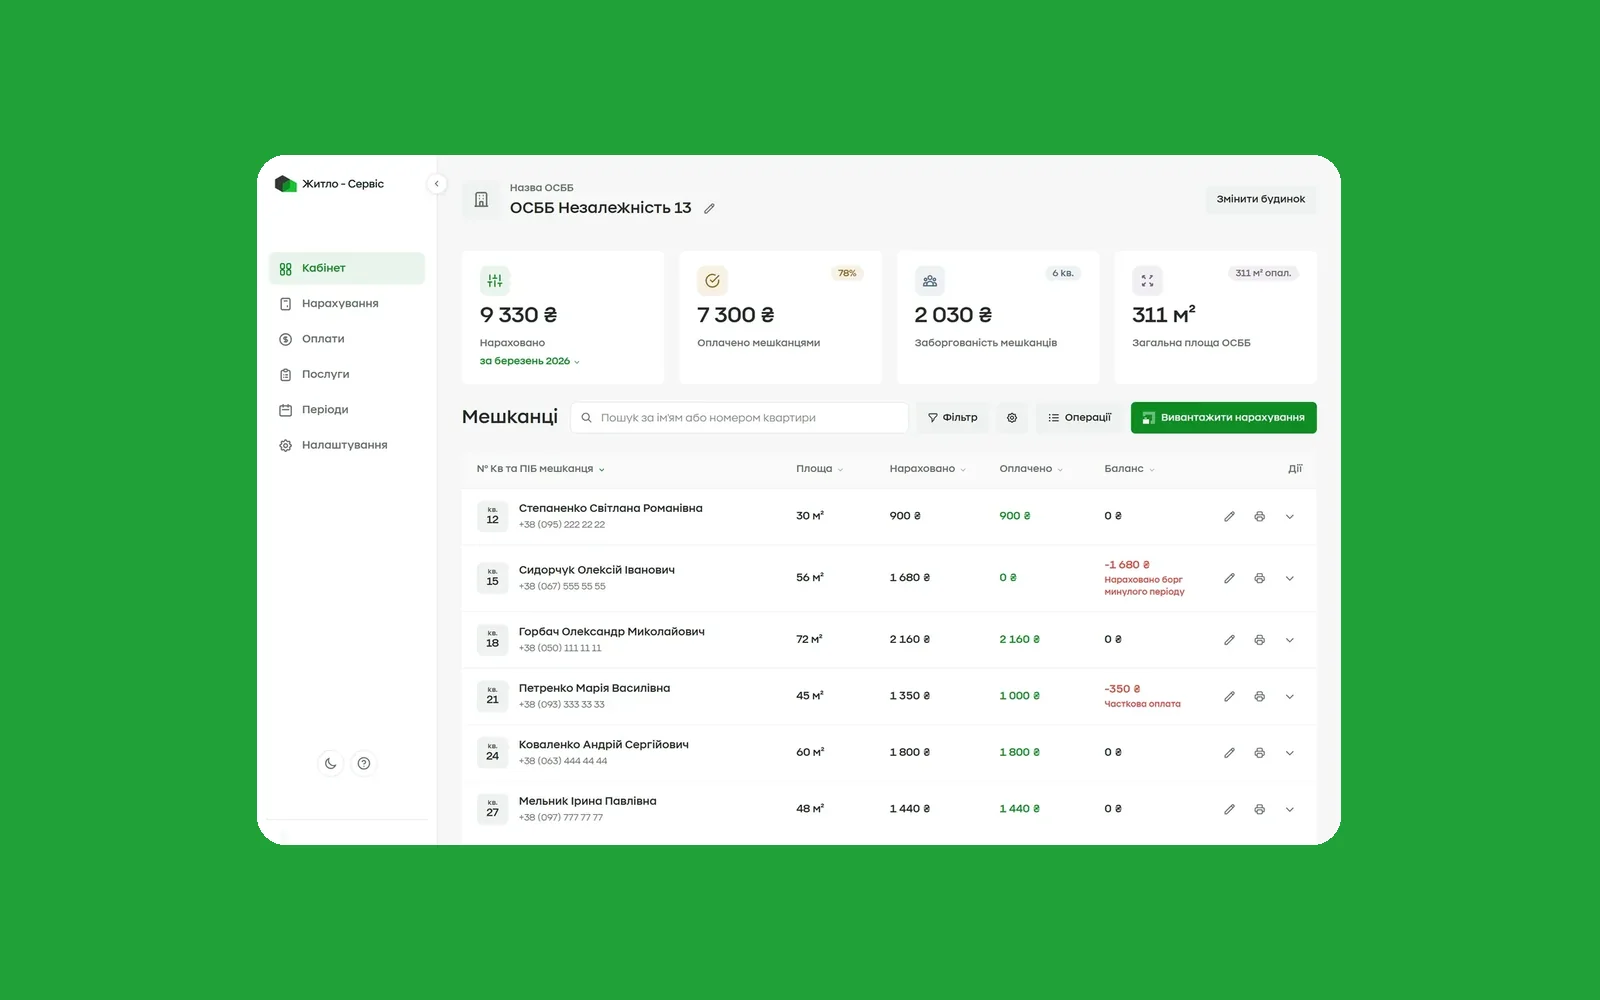Print receipt for Горбач Олександр Миколайович

(1259, 640)
